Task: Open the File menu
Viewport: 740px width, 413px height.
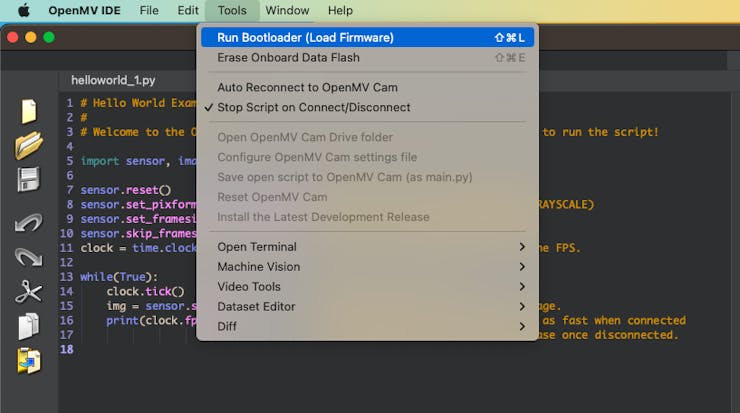Action: click(149, 10)
